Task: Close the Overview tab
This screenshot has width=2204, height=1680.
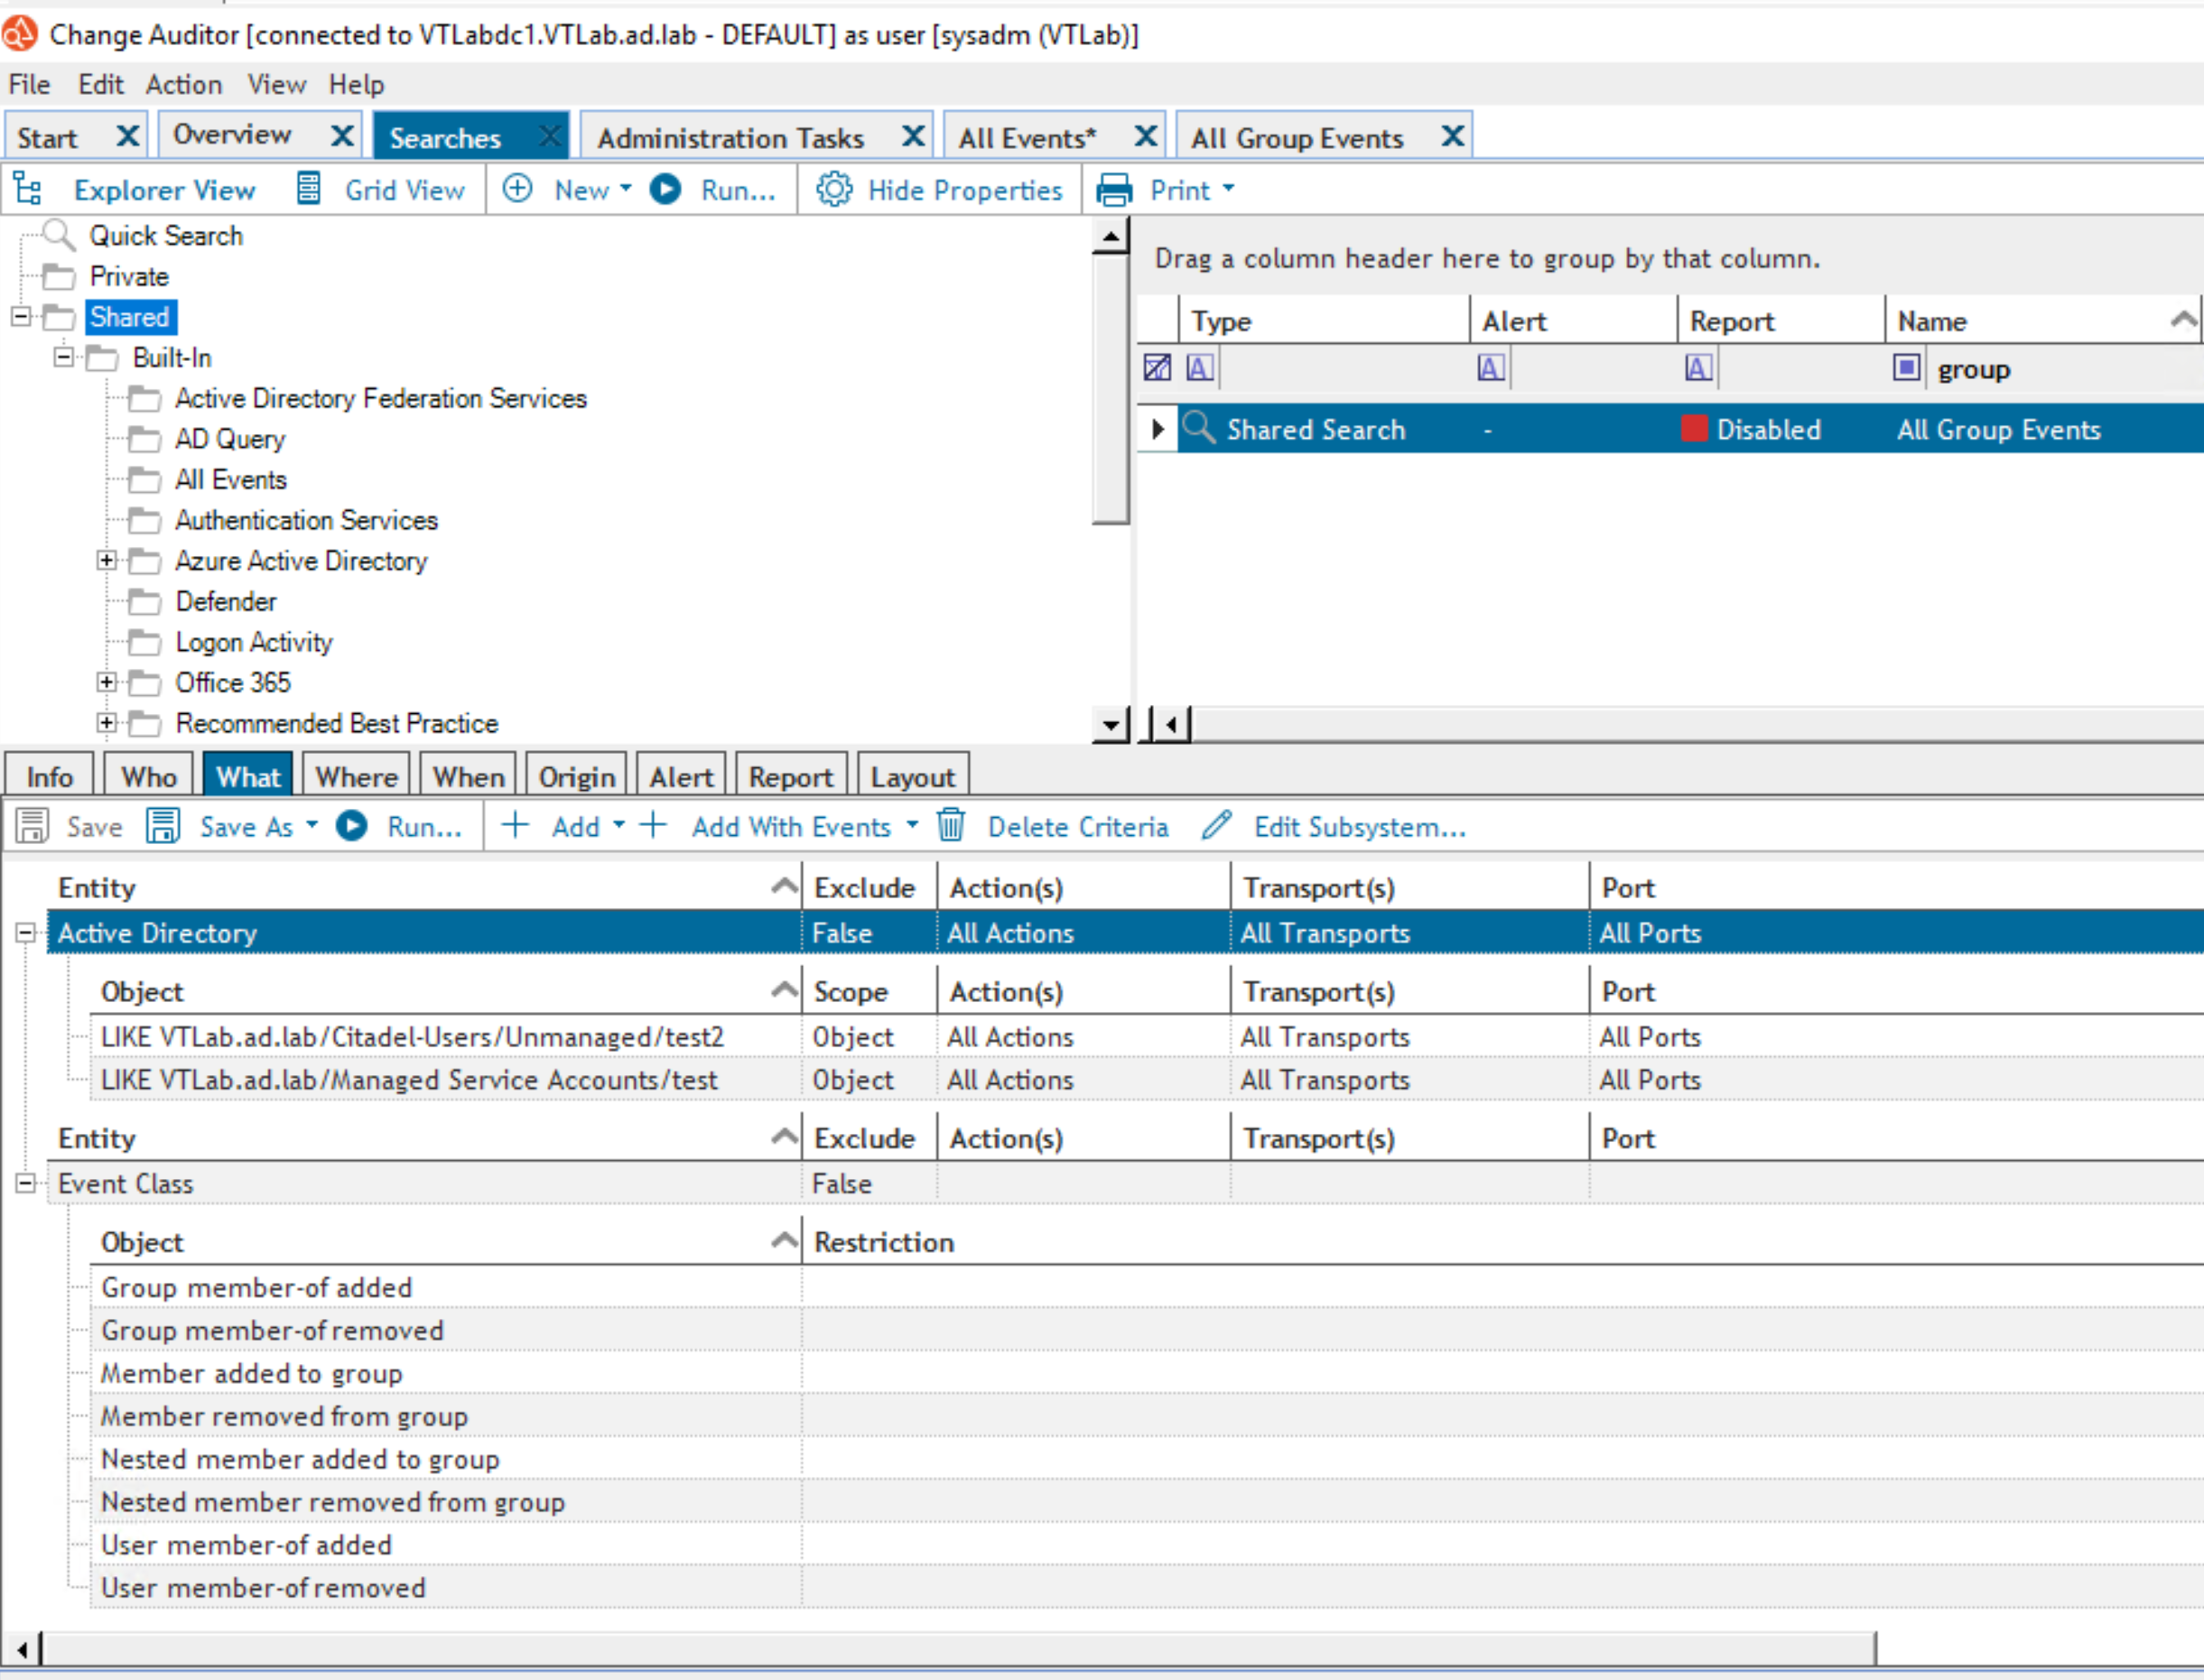Action: (x=342, y=136)
